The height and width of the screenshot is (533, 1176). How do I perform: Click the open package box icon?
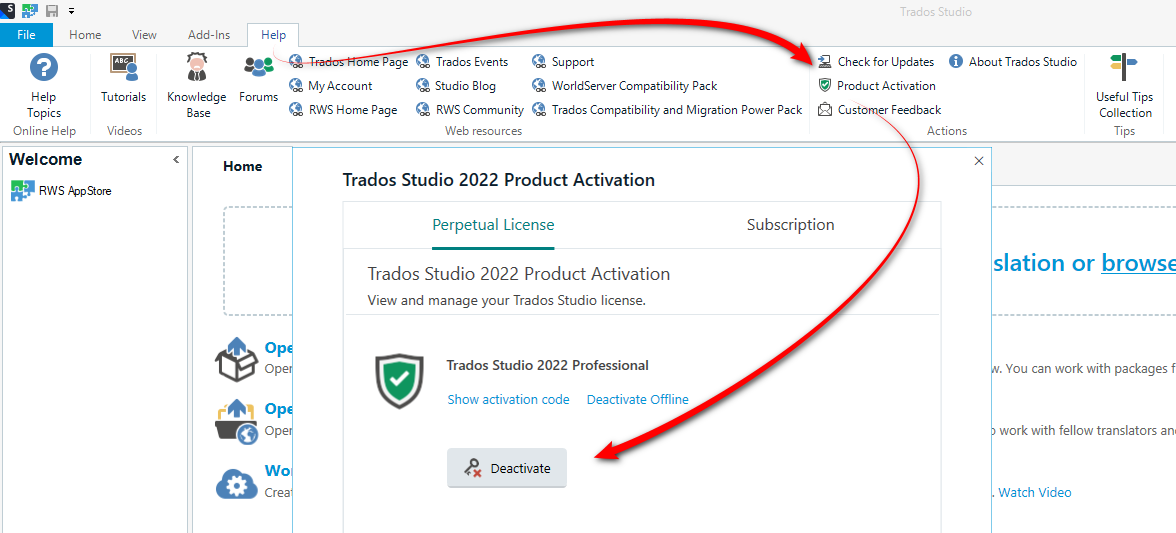coord(237,359)
